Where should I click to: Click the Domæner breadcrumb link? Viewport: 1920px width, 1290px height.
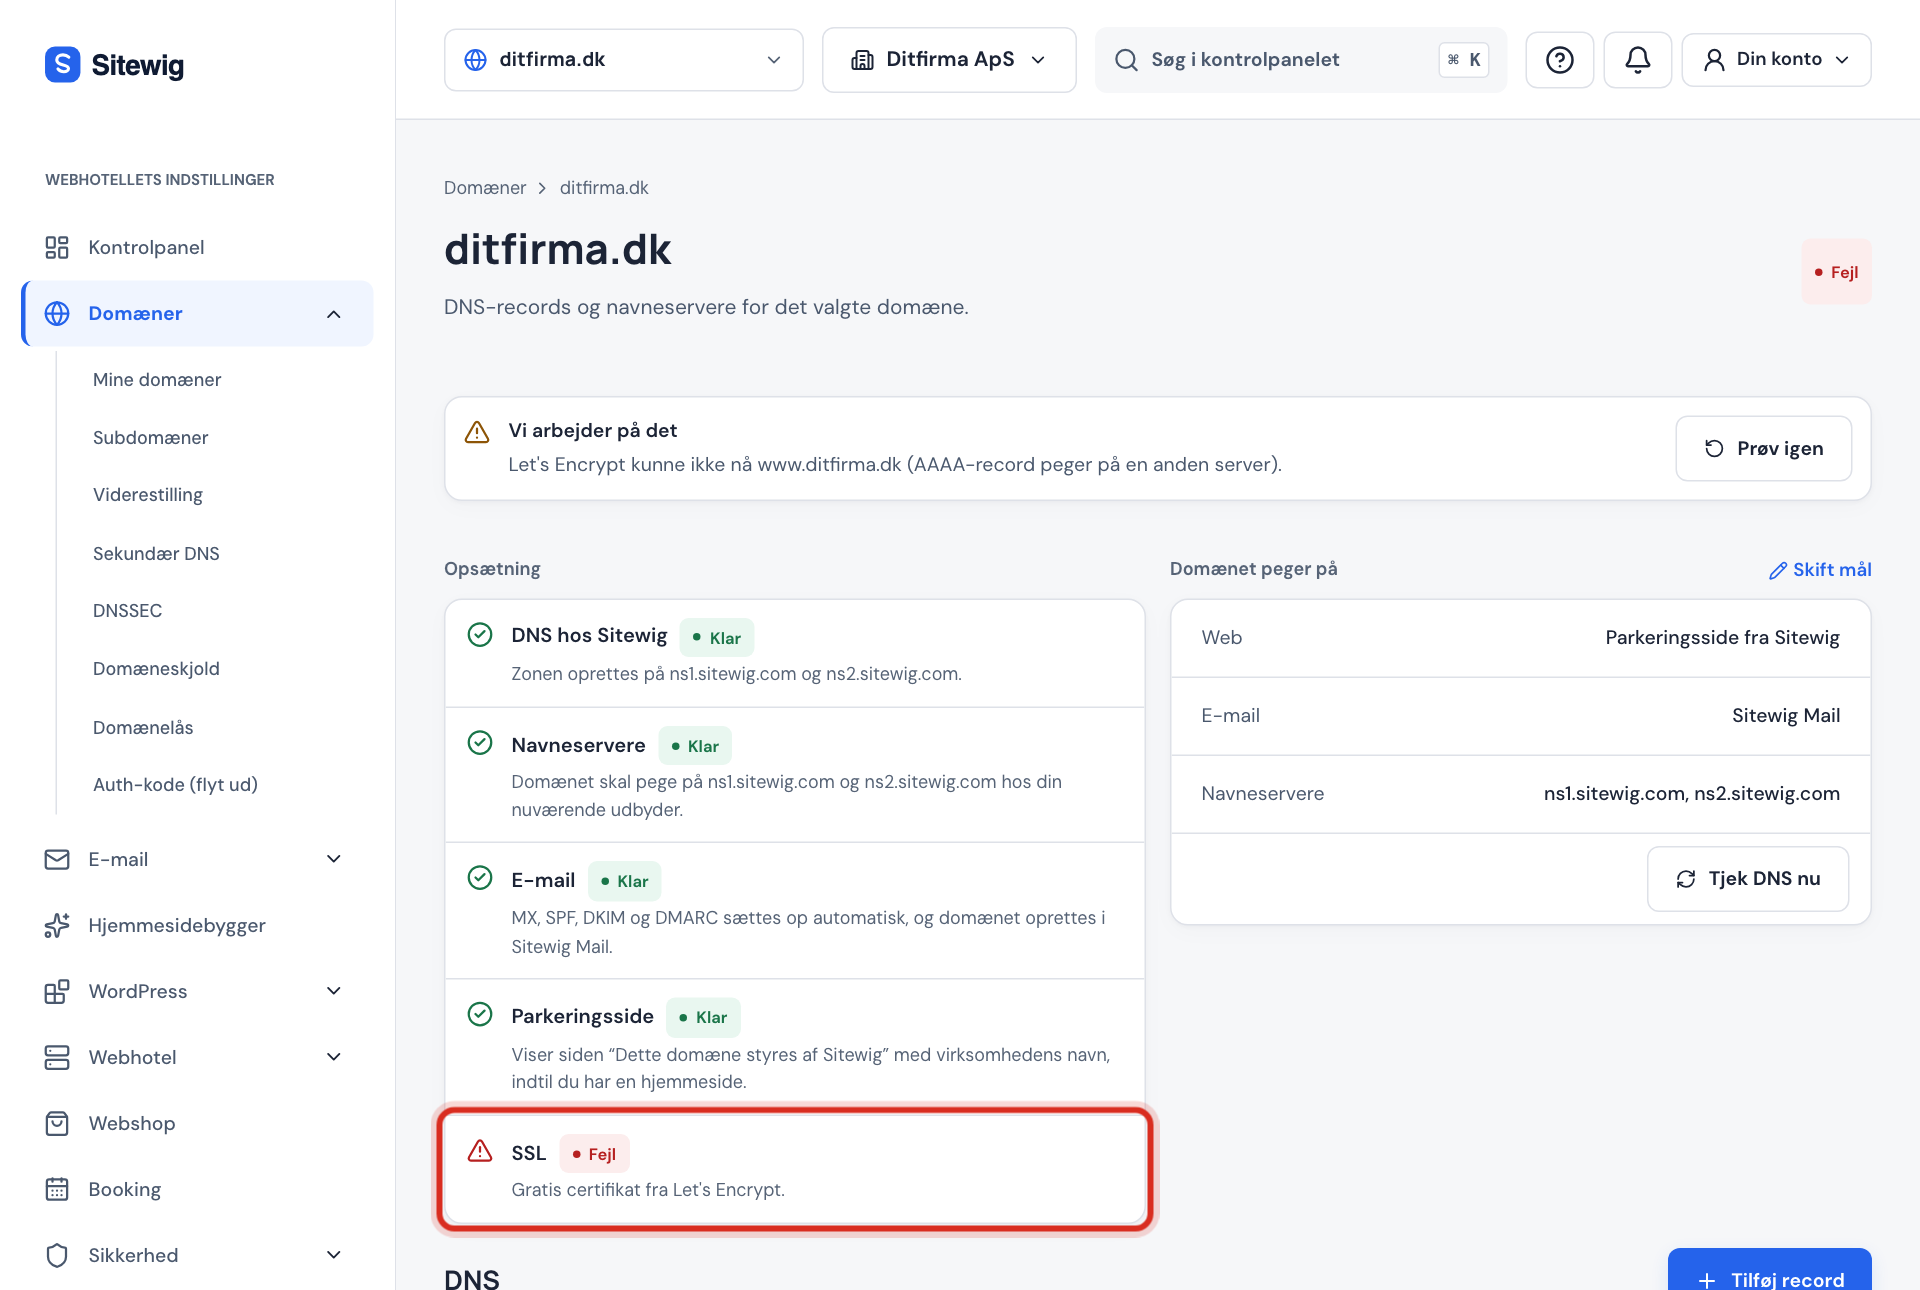[x=485, y=188]
